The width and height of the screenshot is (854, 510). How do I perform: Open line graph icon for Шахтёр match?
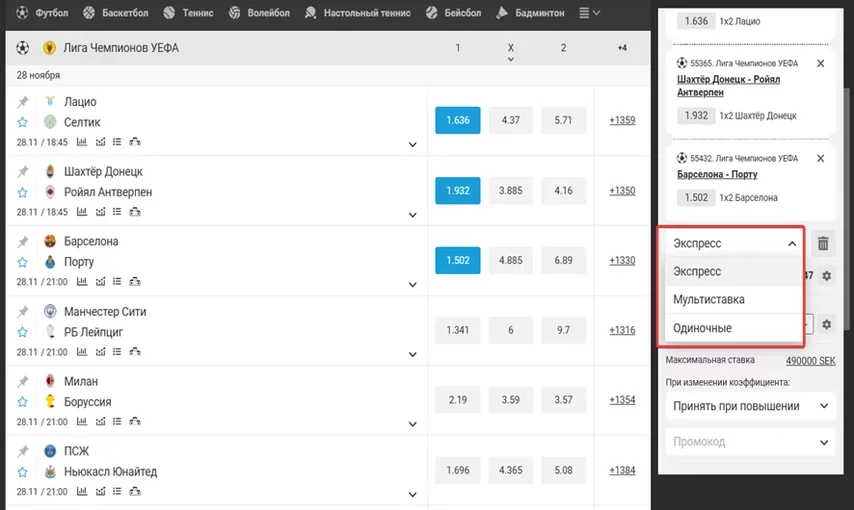[x=100, y=211]
